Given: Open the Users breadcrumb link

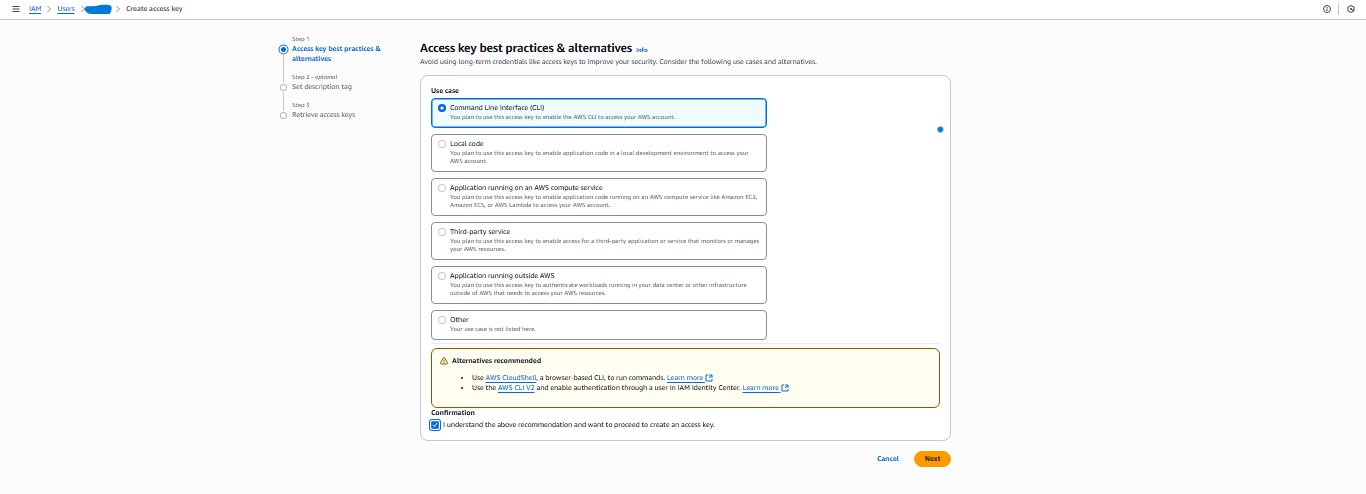Looking at the screenshot, I should click(x=66, y=8).
